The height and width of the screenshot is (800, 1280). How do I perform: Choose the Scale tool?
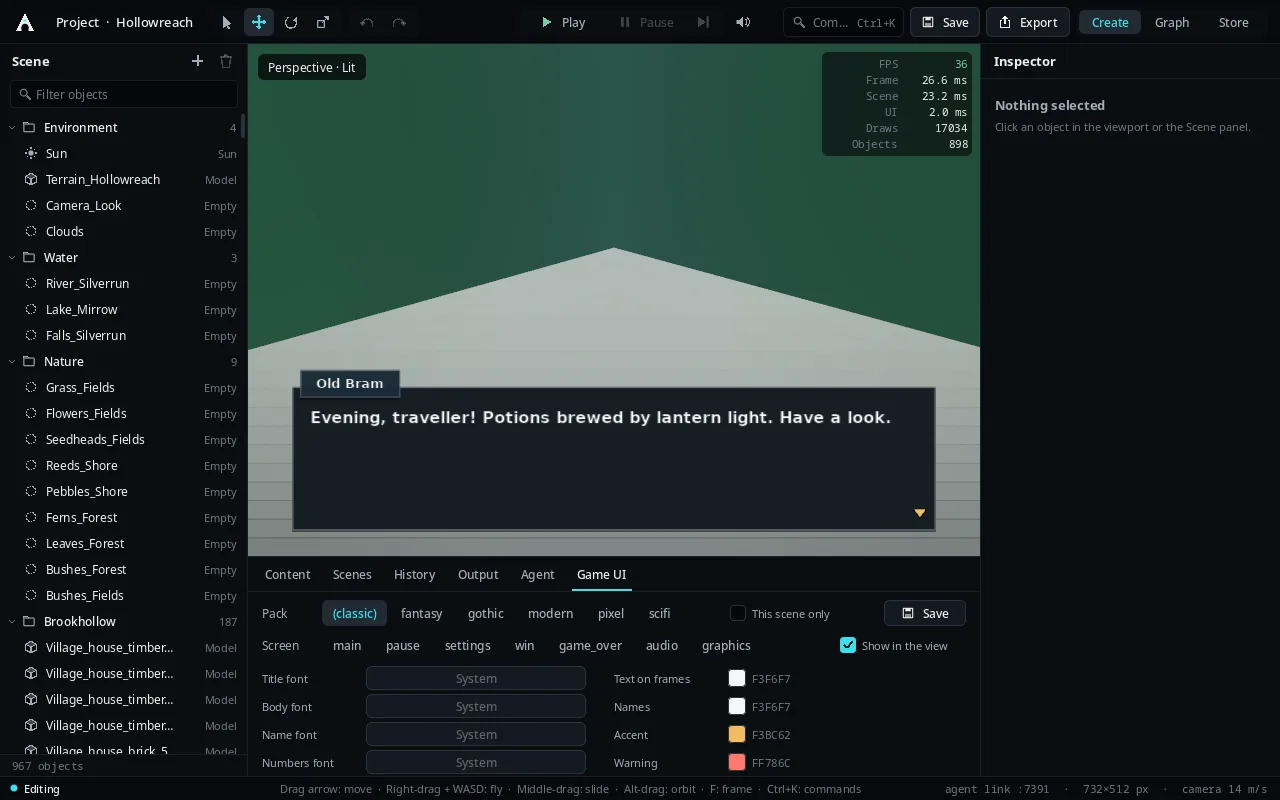323,22
